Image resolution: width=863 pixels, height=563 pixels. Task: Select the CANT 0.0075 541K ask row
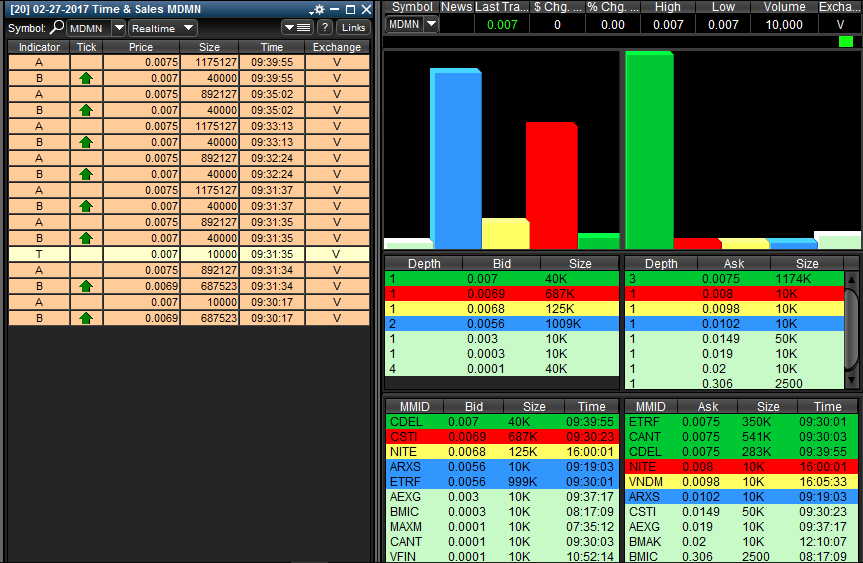pyautogui.click(x=741, y=436)
